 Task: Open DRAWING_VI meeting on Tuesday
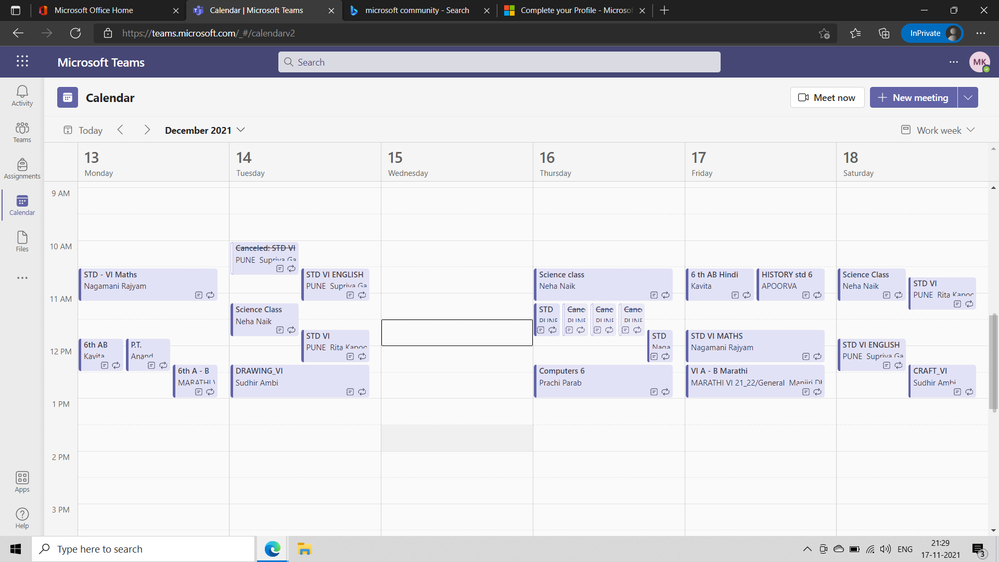pyautogui.click(x=299, y=381)
